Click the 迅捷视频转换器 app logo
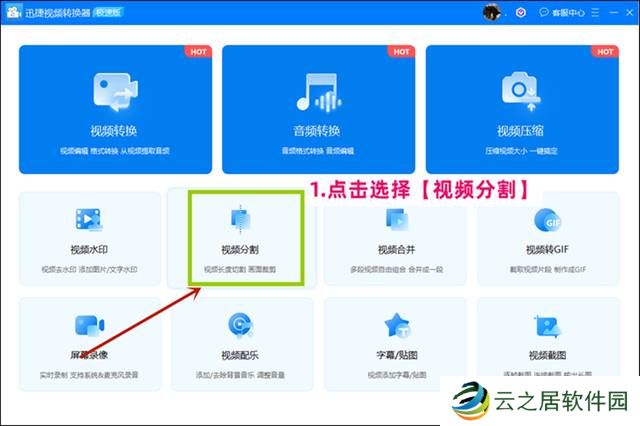Screen dimensions: 640x426 pyautogui.click(x=13, y=12)
